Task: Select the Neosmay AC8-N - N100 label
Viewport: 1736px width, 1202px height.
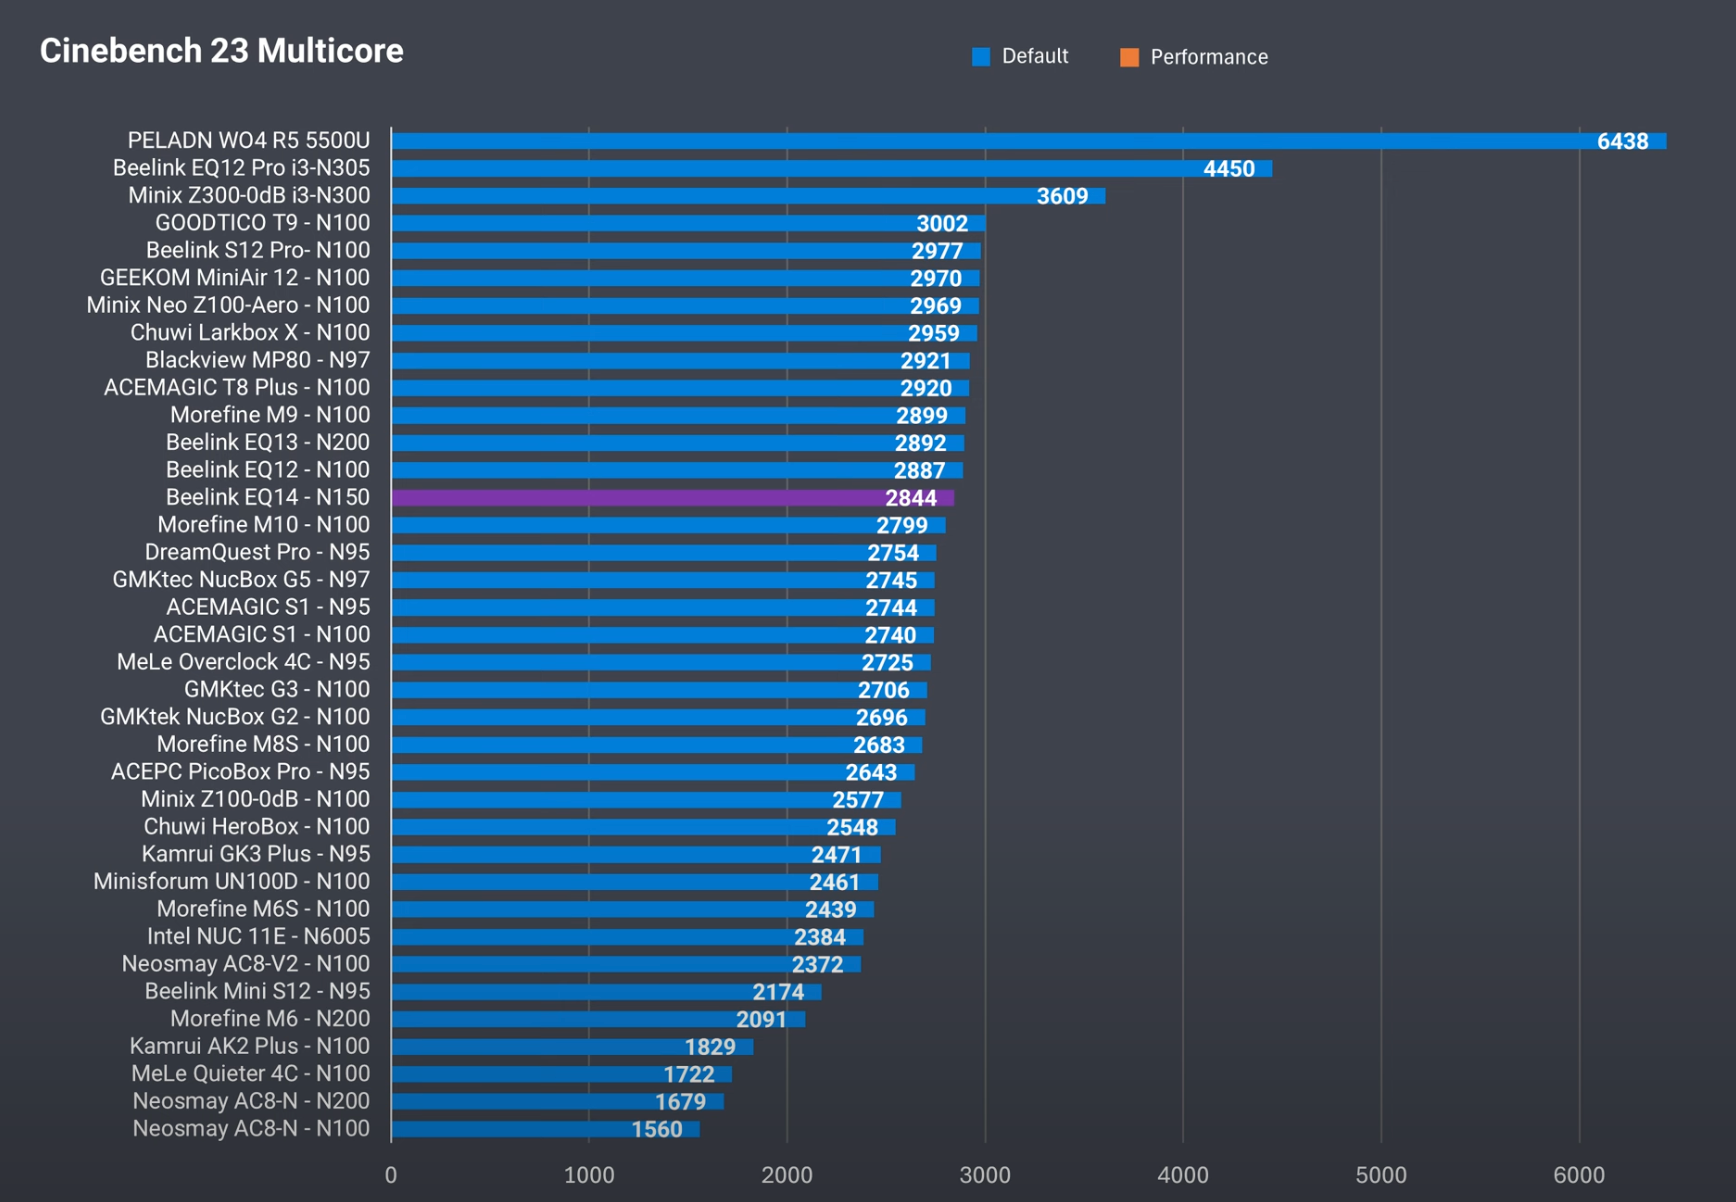Action: click(251, 1129)
